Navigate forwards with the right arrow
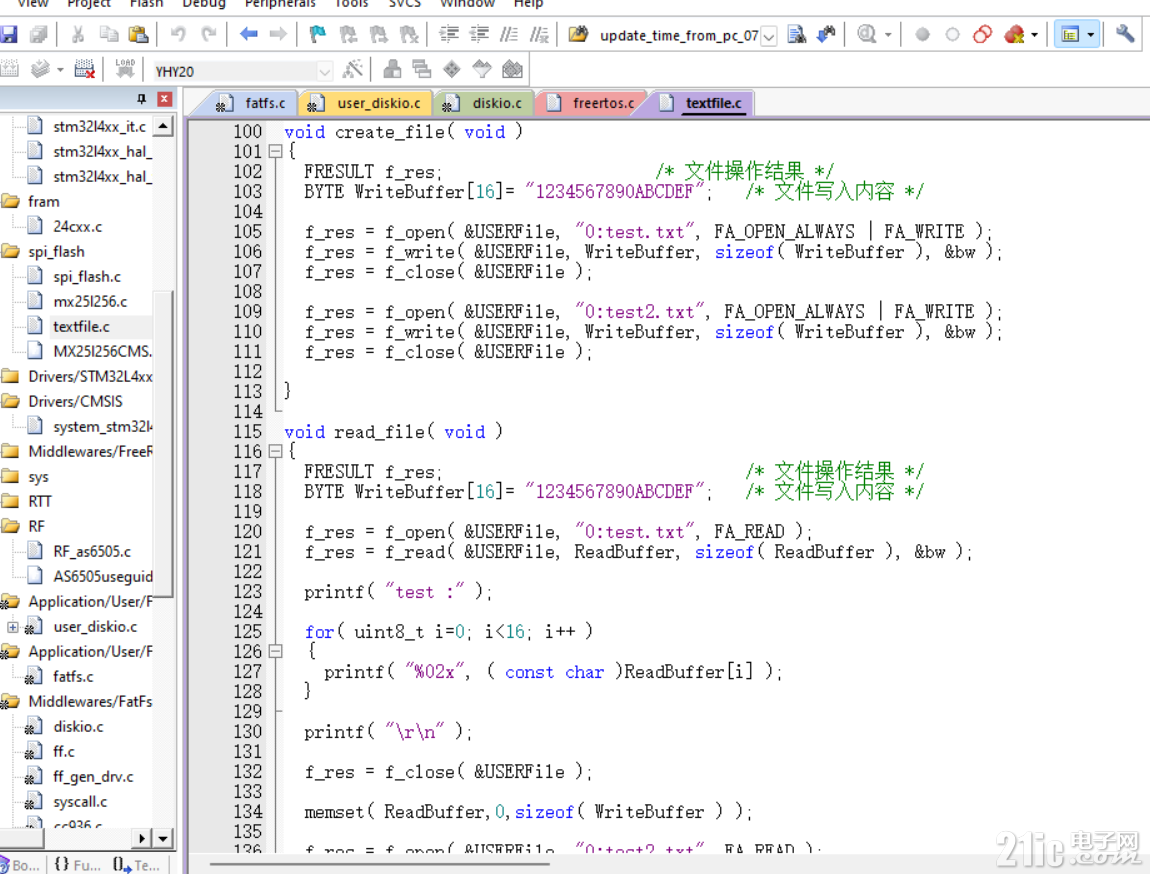The width and height of the screenshot is (1150, 874). (278, 34)
